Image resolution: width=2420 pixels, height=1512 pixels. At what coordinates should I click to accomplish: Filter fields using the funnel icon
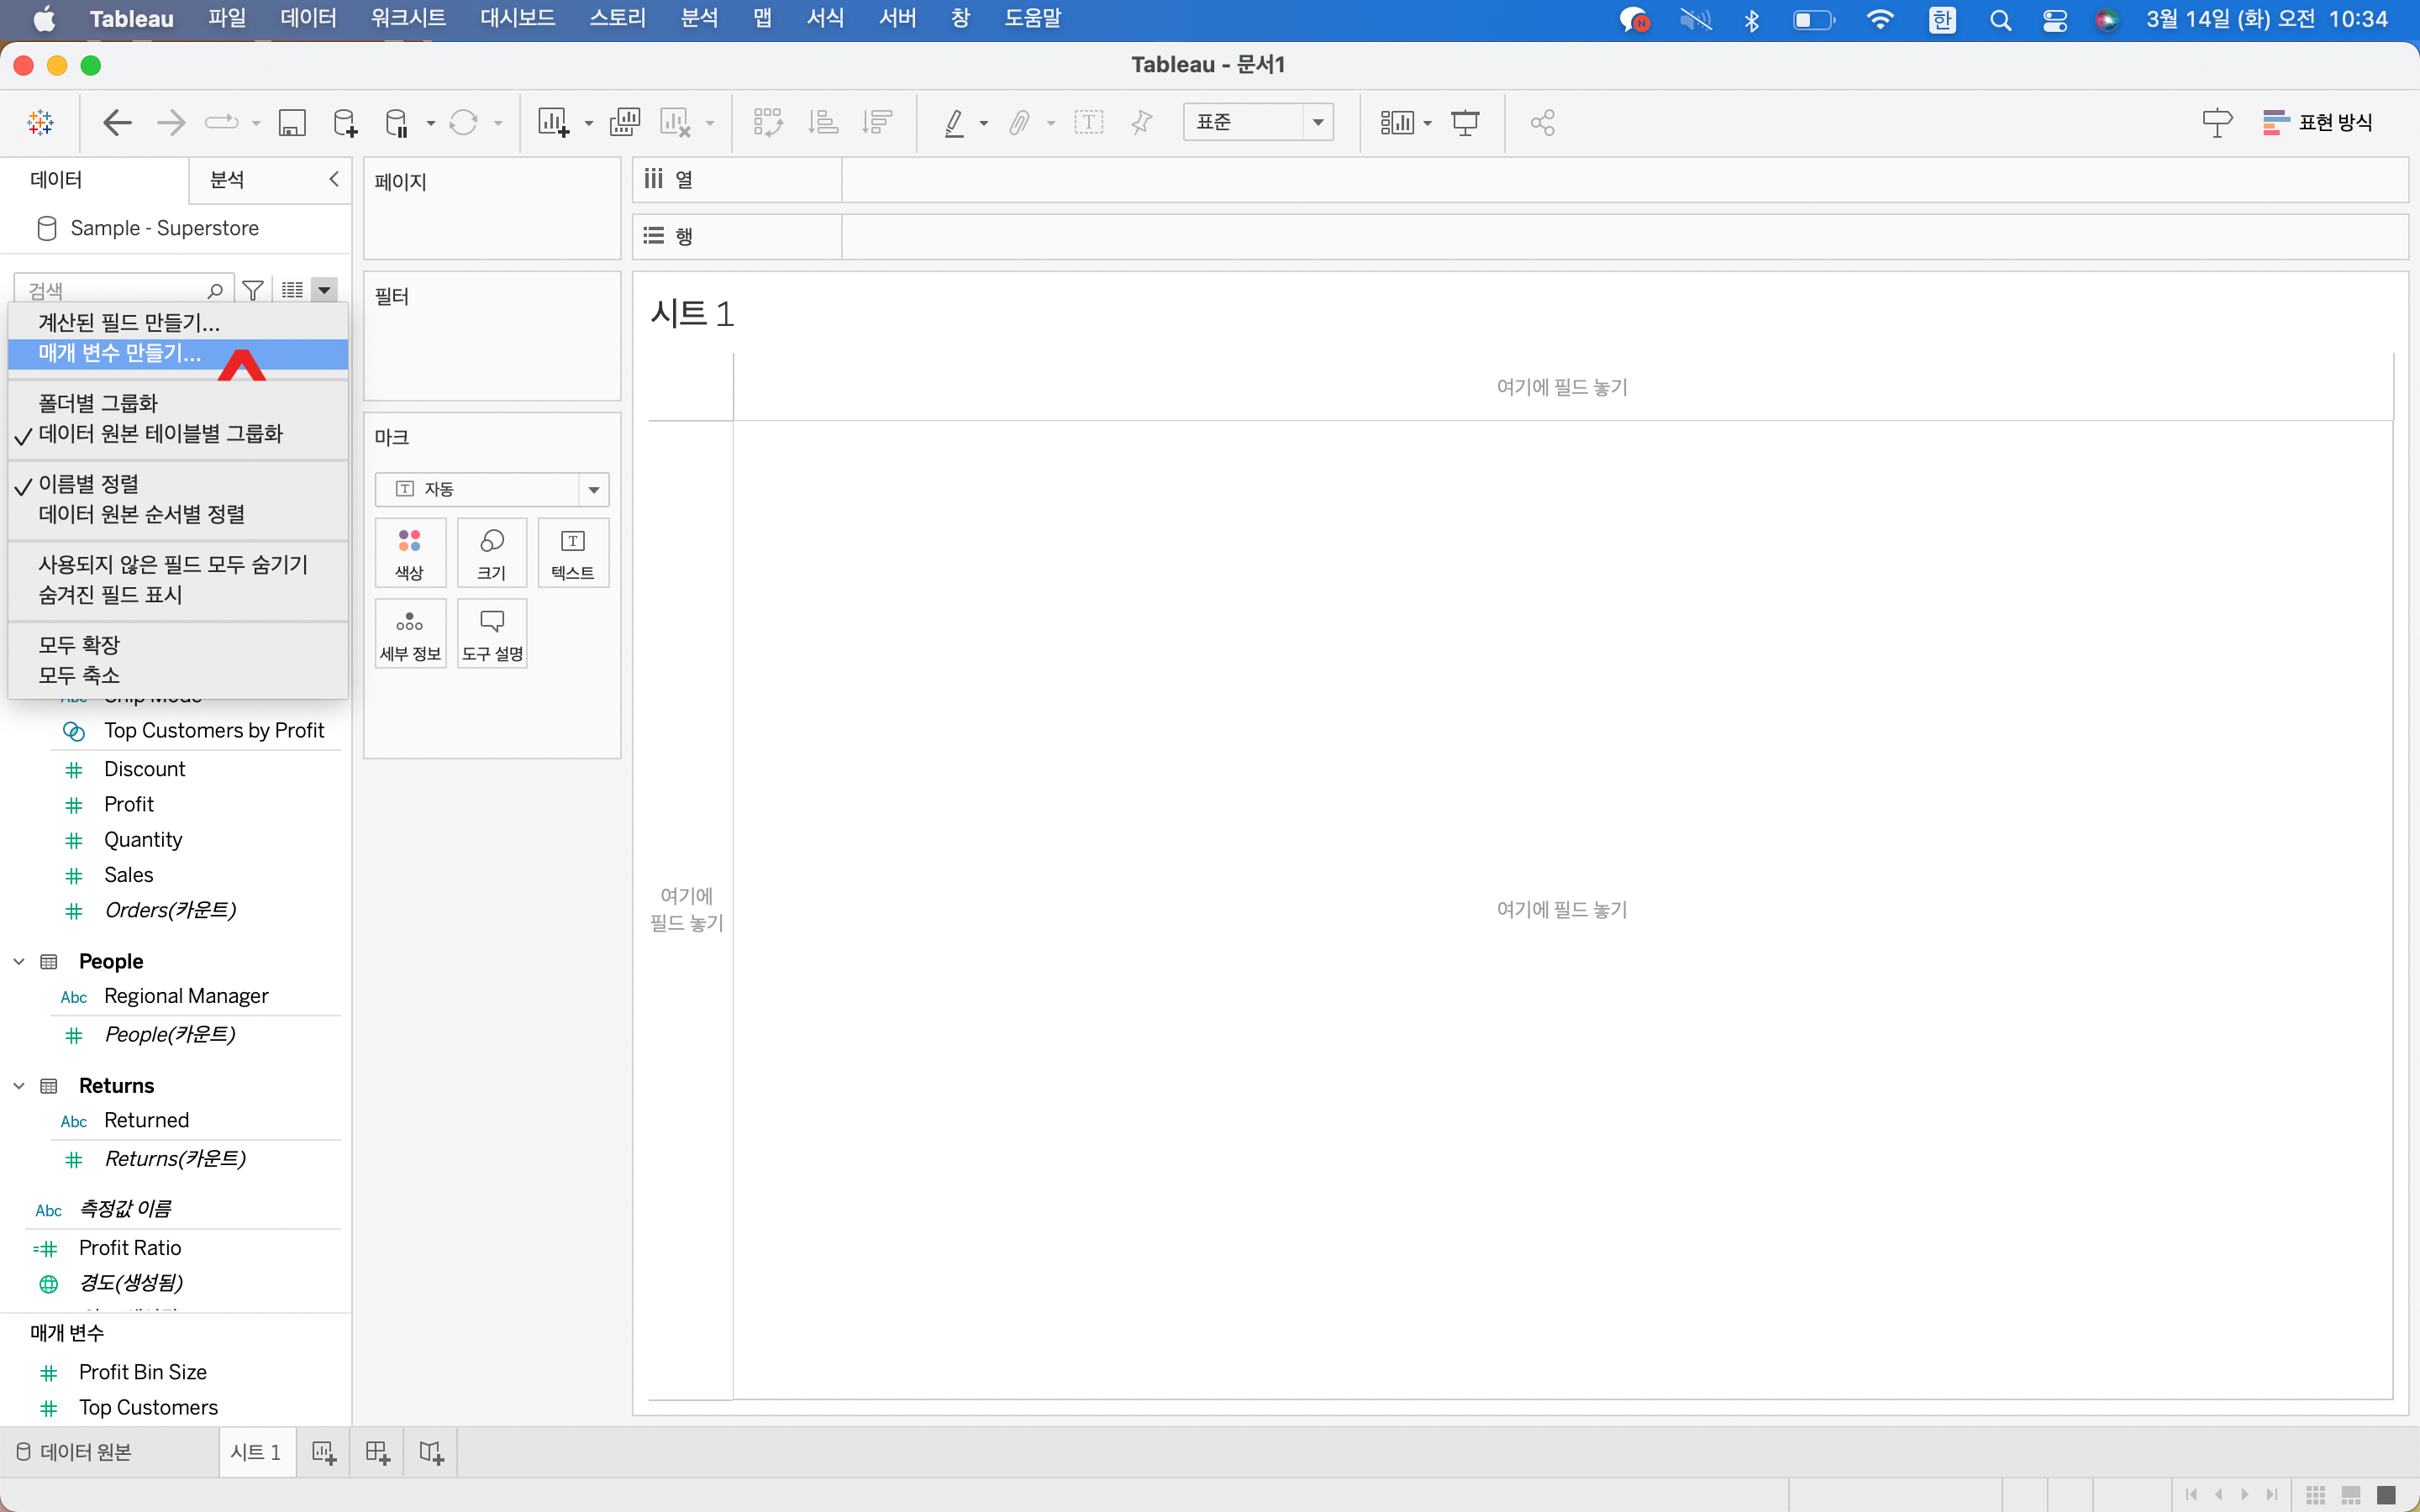coord(253,290)
